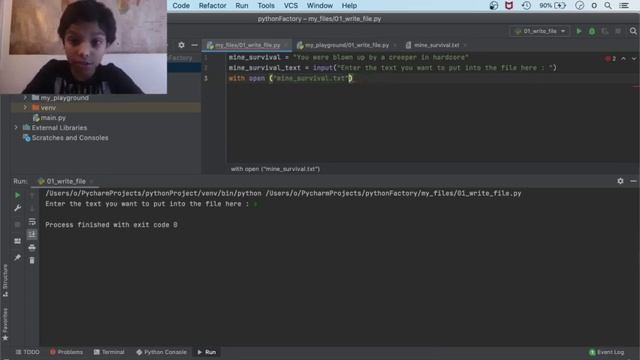
Task: Clear all console output with trash icon
Action: click(32, 260)
